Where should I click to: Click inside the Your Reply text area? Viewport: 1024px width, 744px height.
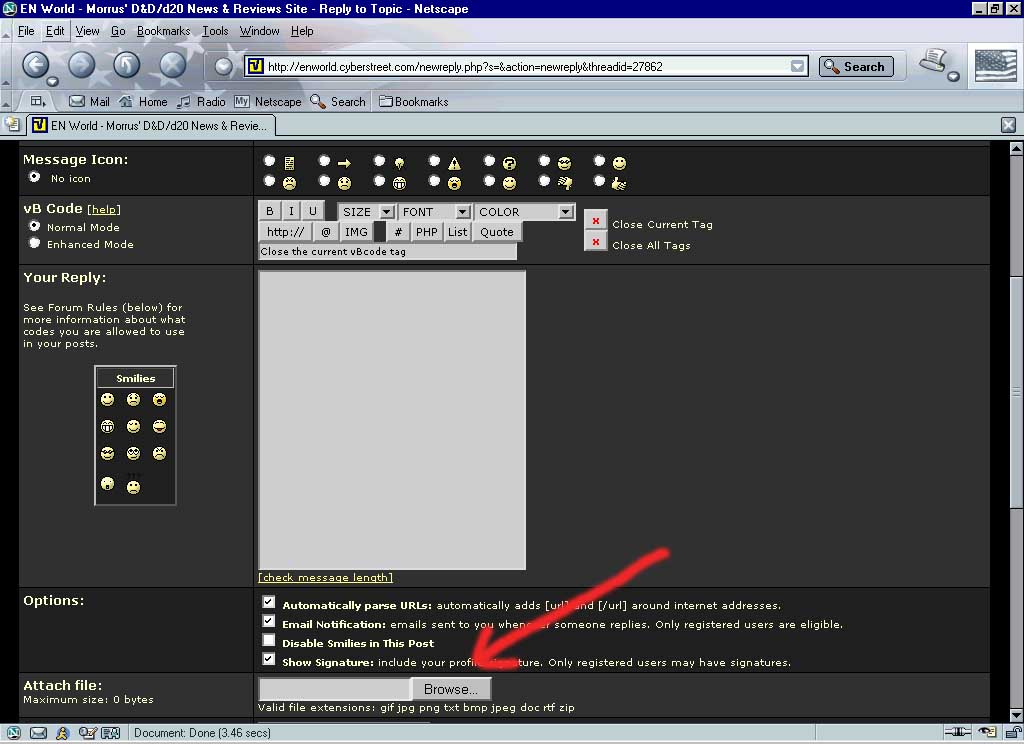click(x=392, y=420)
